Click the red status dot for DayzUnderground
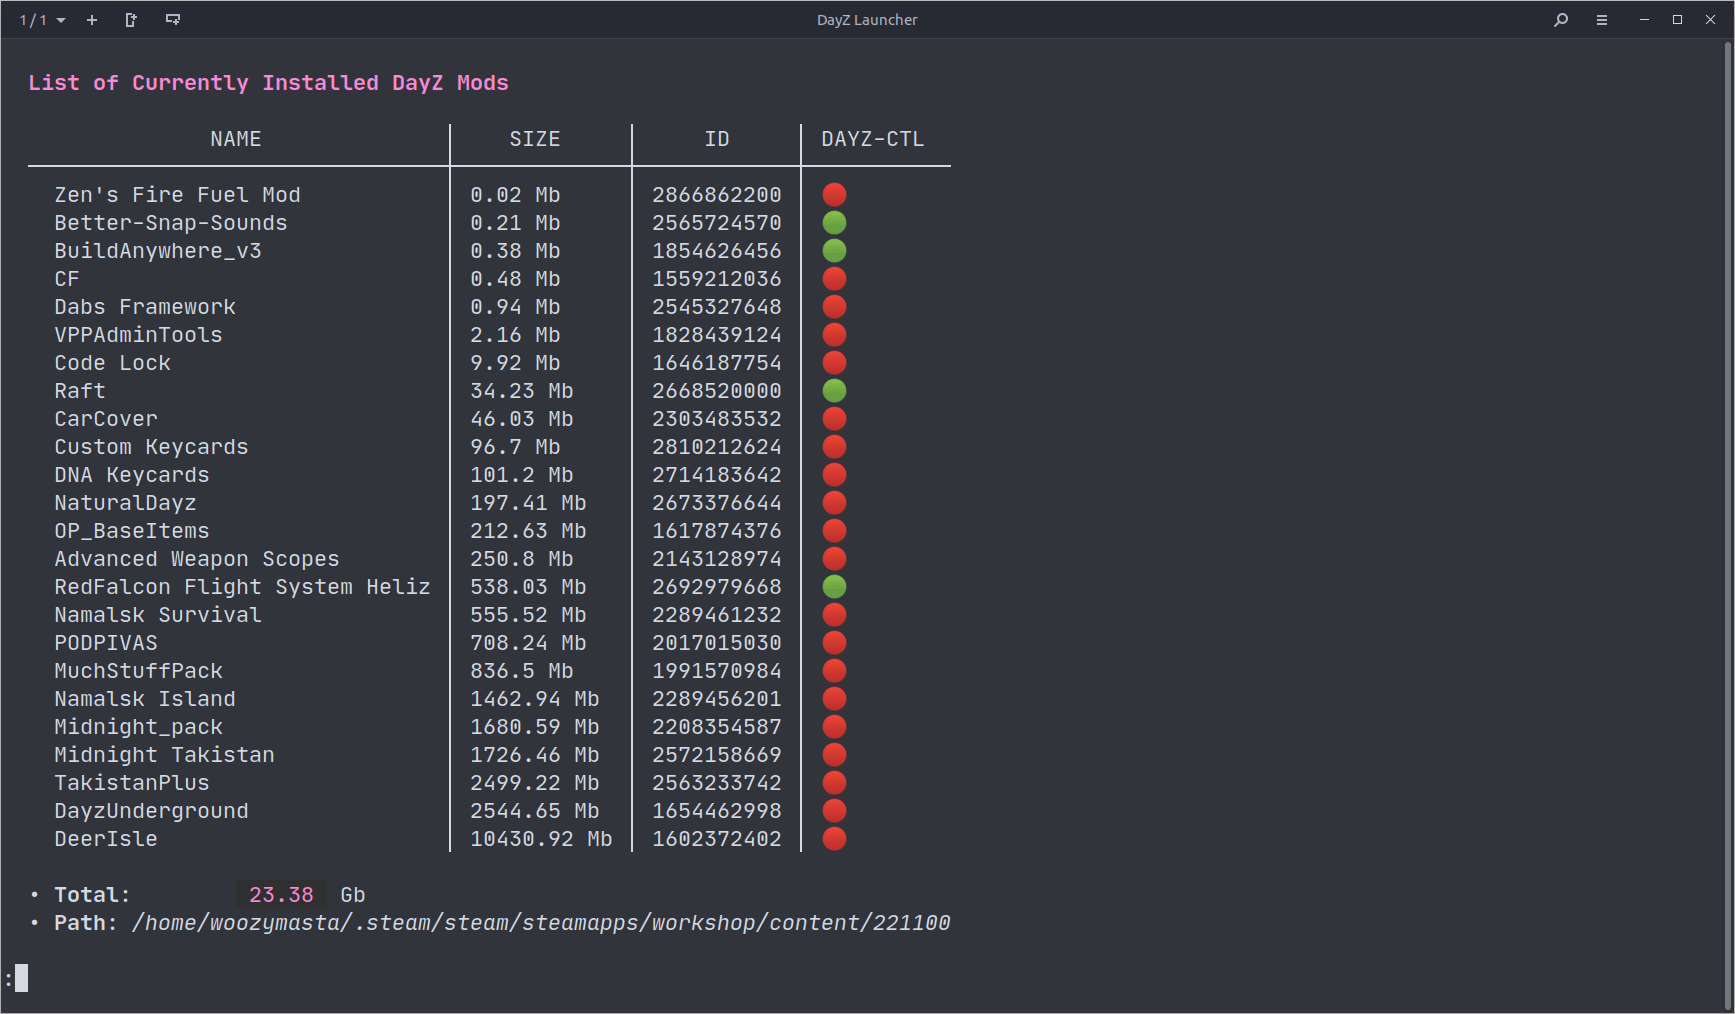This screenshot has height=1014, width=1735. pos(834,811)
